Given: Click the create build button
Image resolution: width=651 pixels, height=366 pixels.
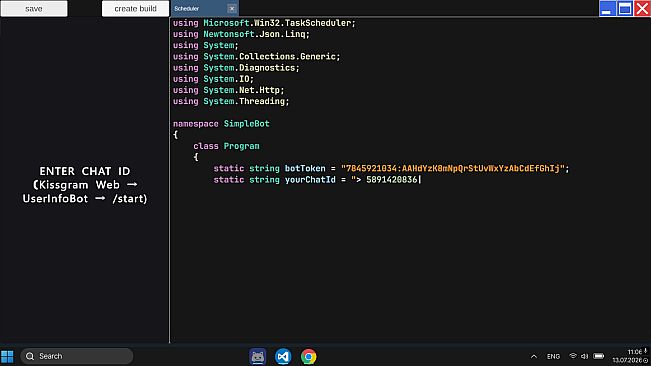Looking at the screenshot, I should click(135, 8).
